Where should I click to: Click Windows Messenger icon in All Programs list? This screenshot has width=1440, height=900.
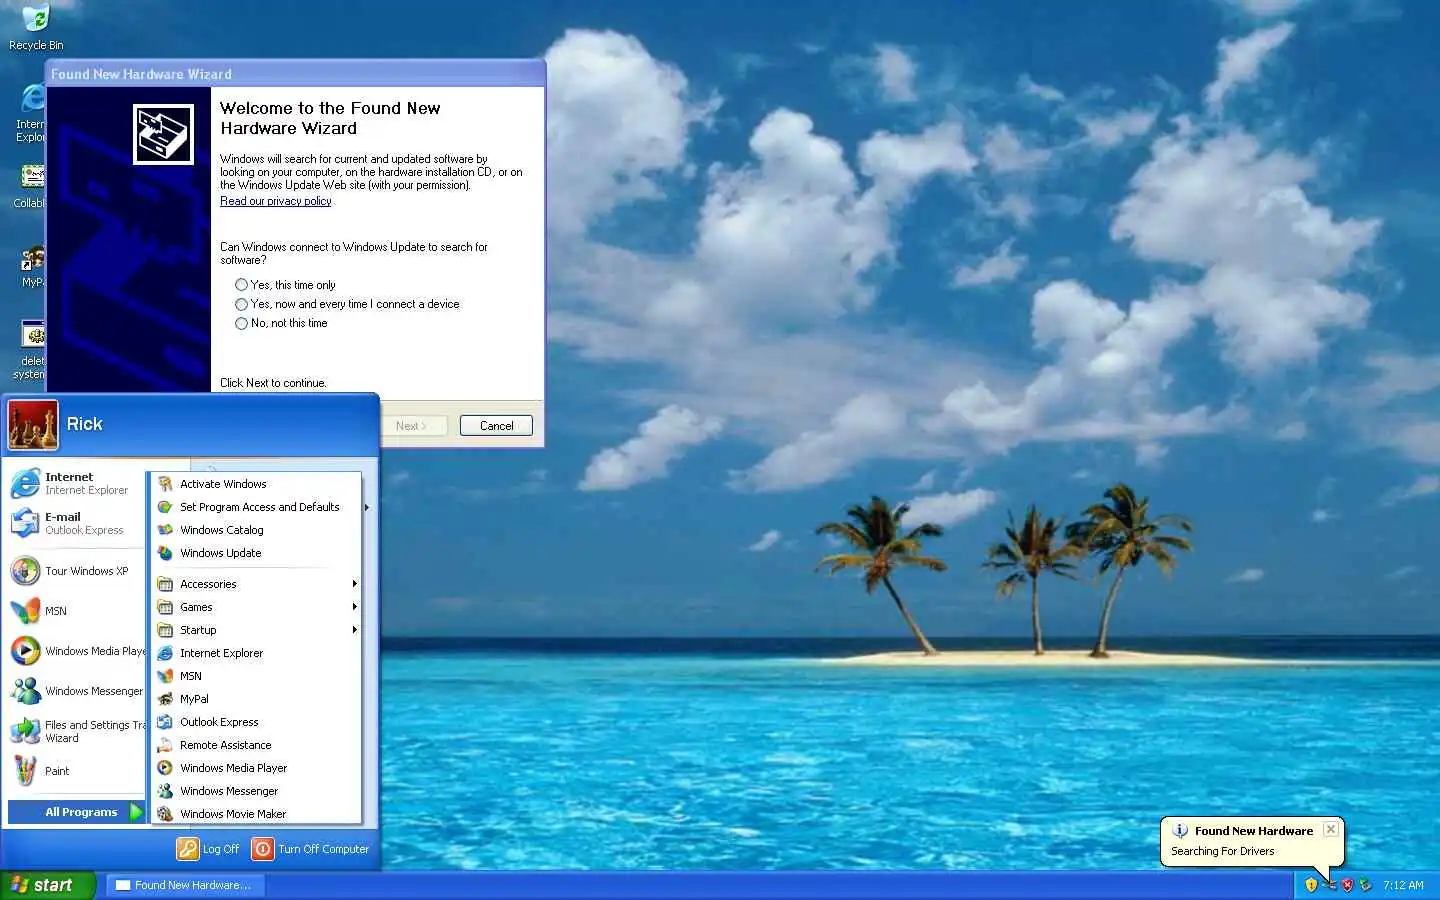pyautogui.click(x=165, y=791)
